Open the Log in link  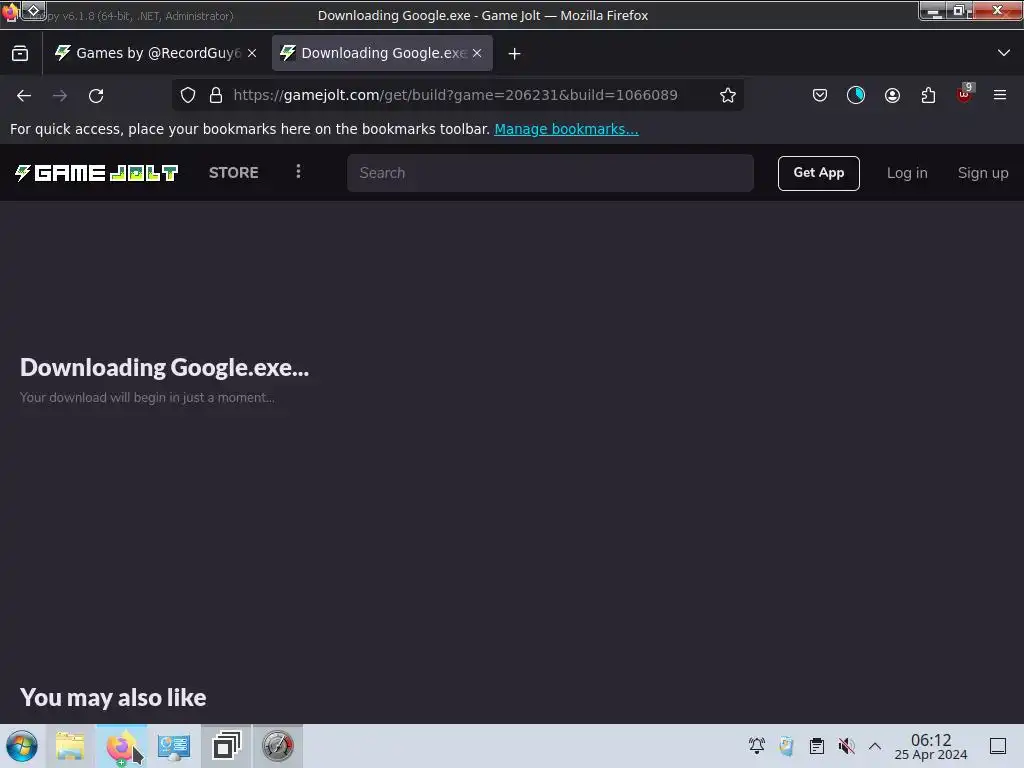pos(907,173)
